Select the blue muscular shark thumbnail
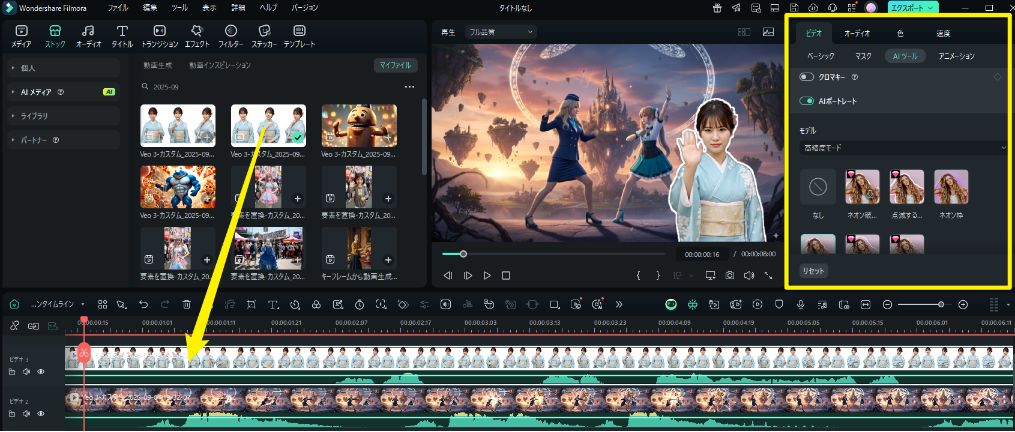Viewport: 1015px width, 432px height. click(178, 186)
